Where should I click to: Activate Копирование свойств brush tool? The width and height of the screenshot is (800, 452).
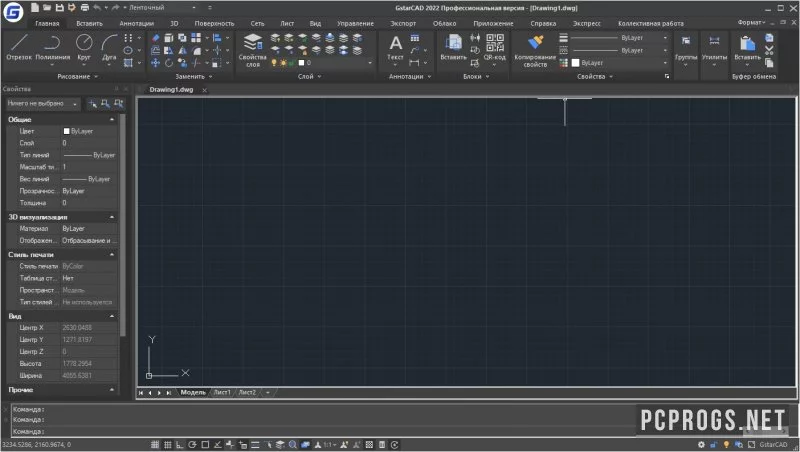[x=535, y=50]
